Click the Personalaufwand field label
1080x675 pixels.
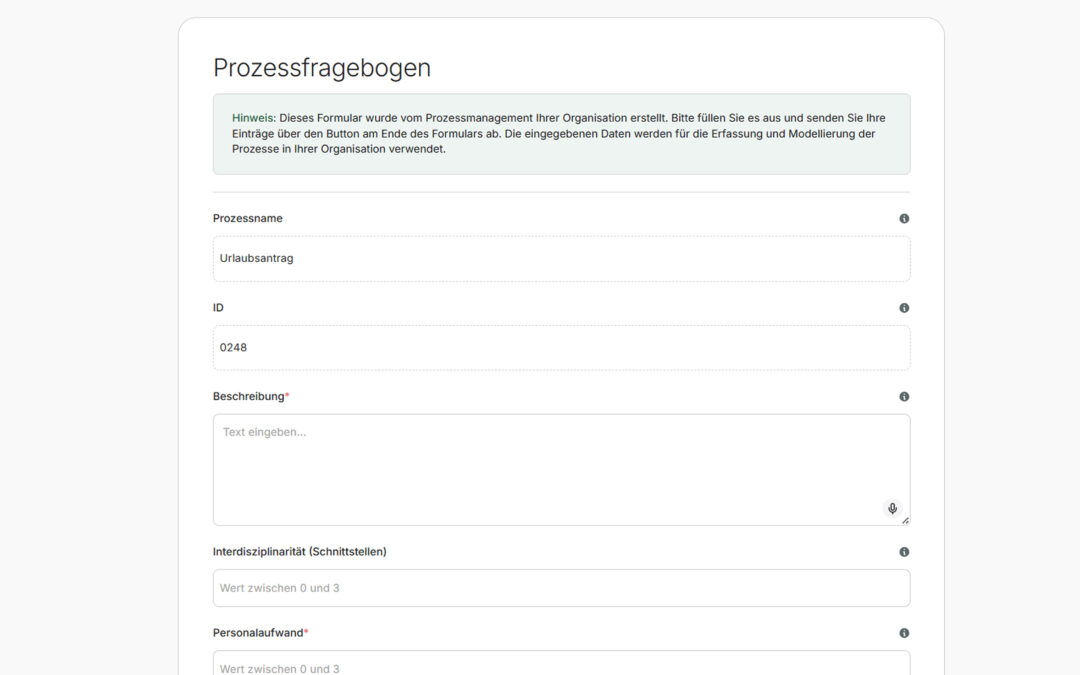(x=258, y=633)
